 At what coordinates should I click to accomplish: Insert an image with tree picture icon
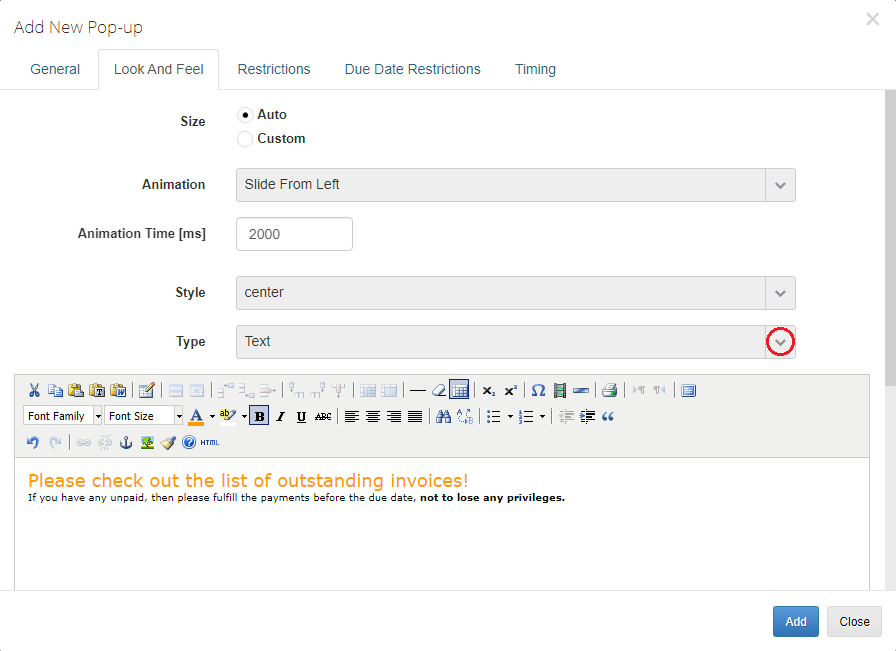[x=147, y=442]
